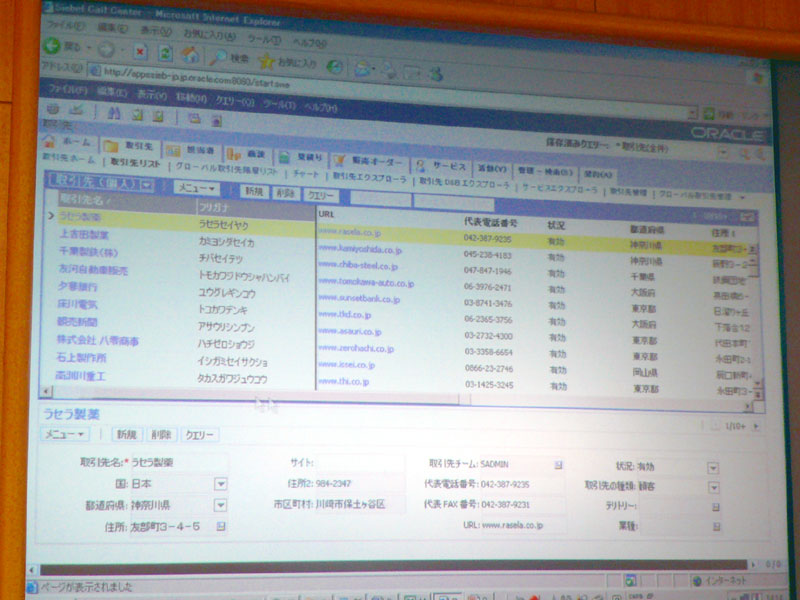Click the 取引先名 form input field
This screenshot has height=600, width=800.
click(x=179, y=462)
